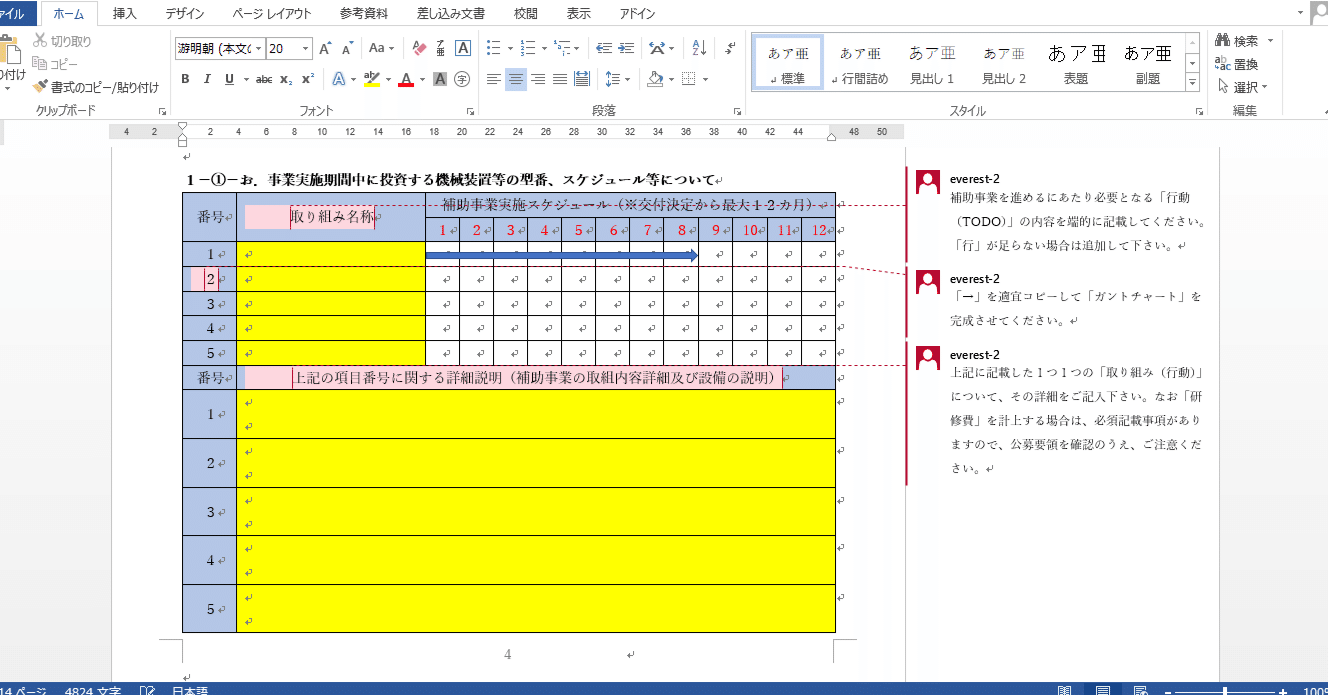Open Paragraph dialog launcher (段落)
The image size is (1328, 695).
click(x=738, y=111)
